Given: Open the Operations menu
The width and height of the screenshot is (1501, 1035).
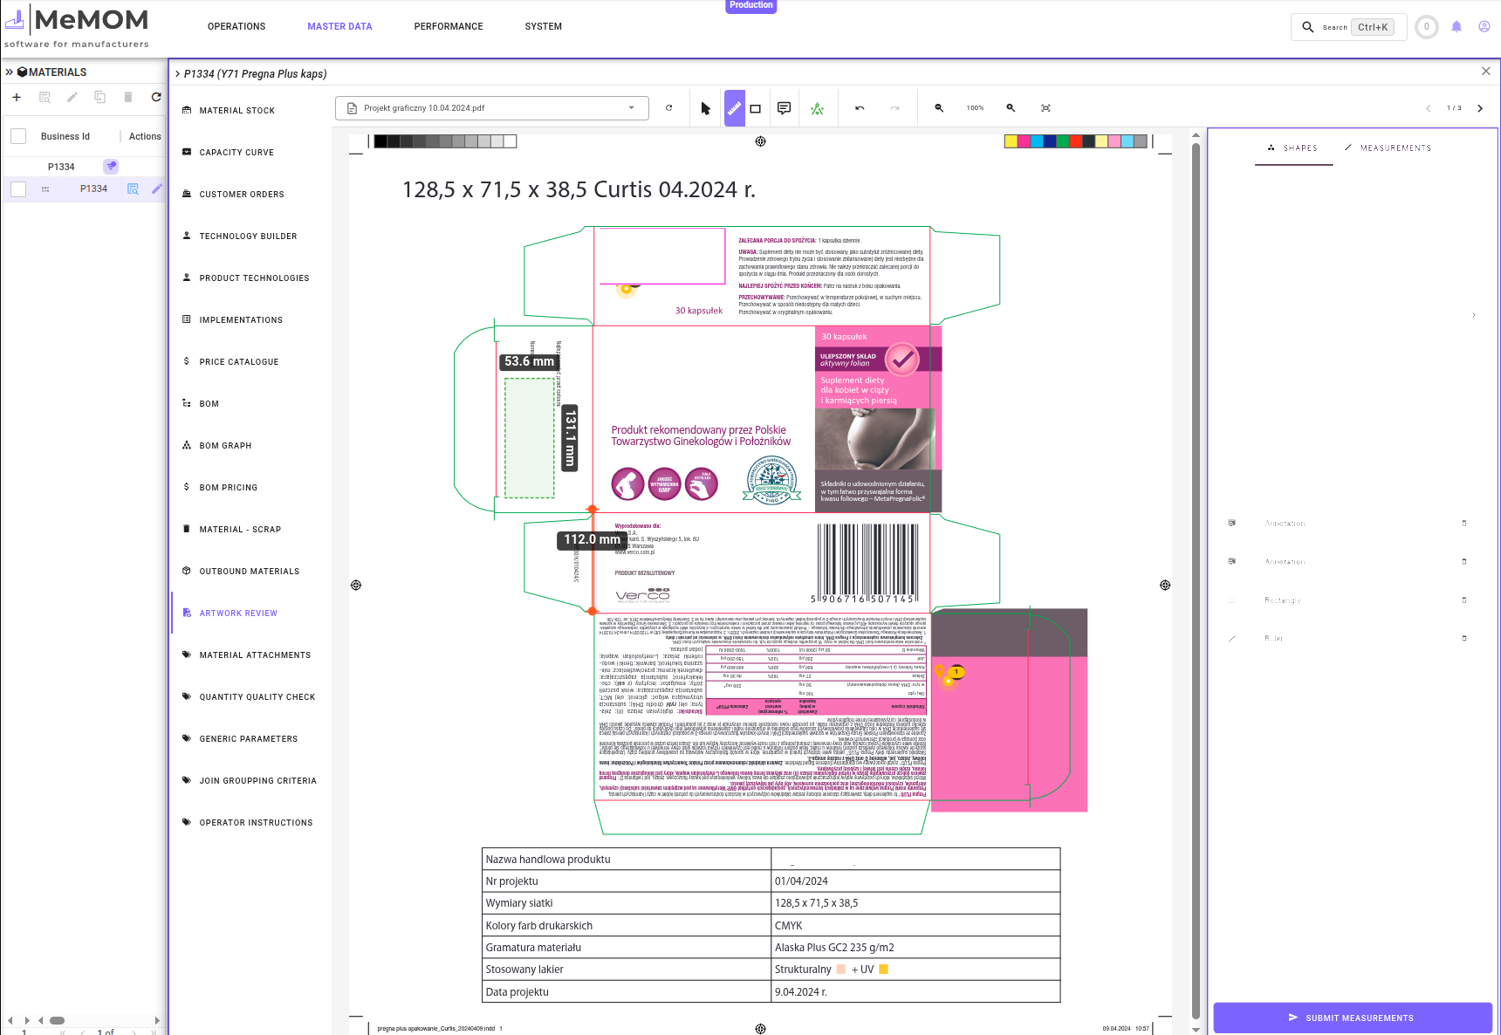Looking at the screenshot, I should pyautogui.click(x=237, y=27).
